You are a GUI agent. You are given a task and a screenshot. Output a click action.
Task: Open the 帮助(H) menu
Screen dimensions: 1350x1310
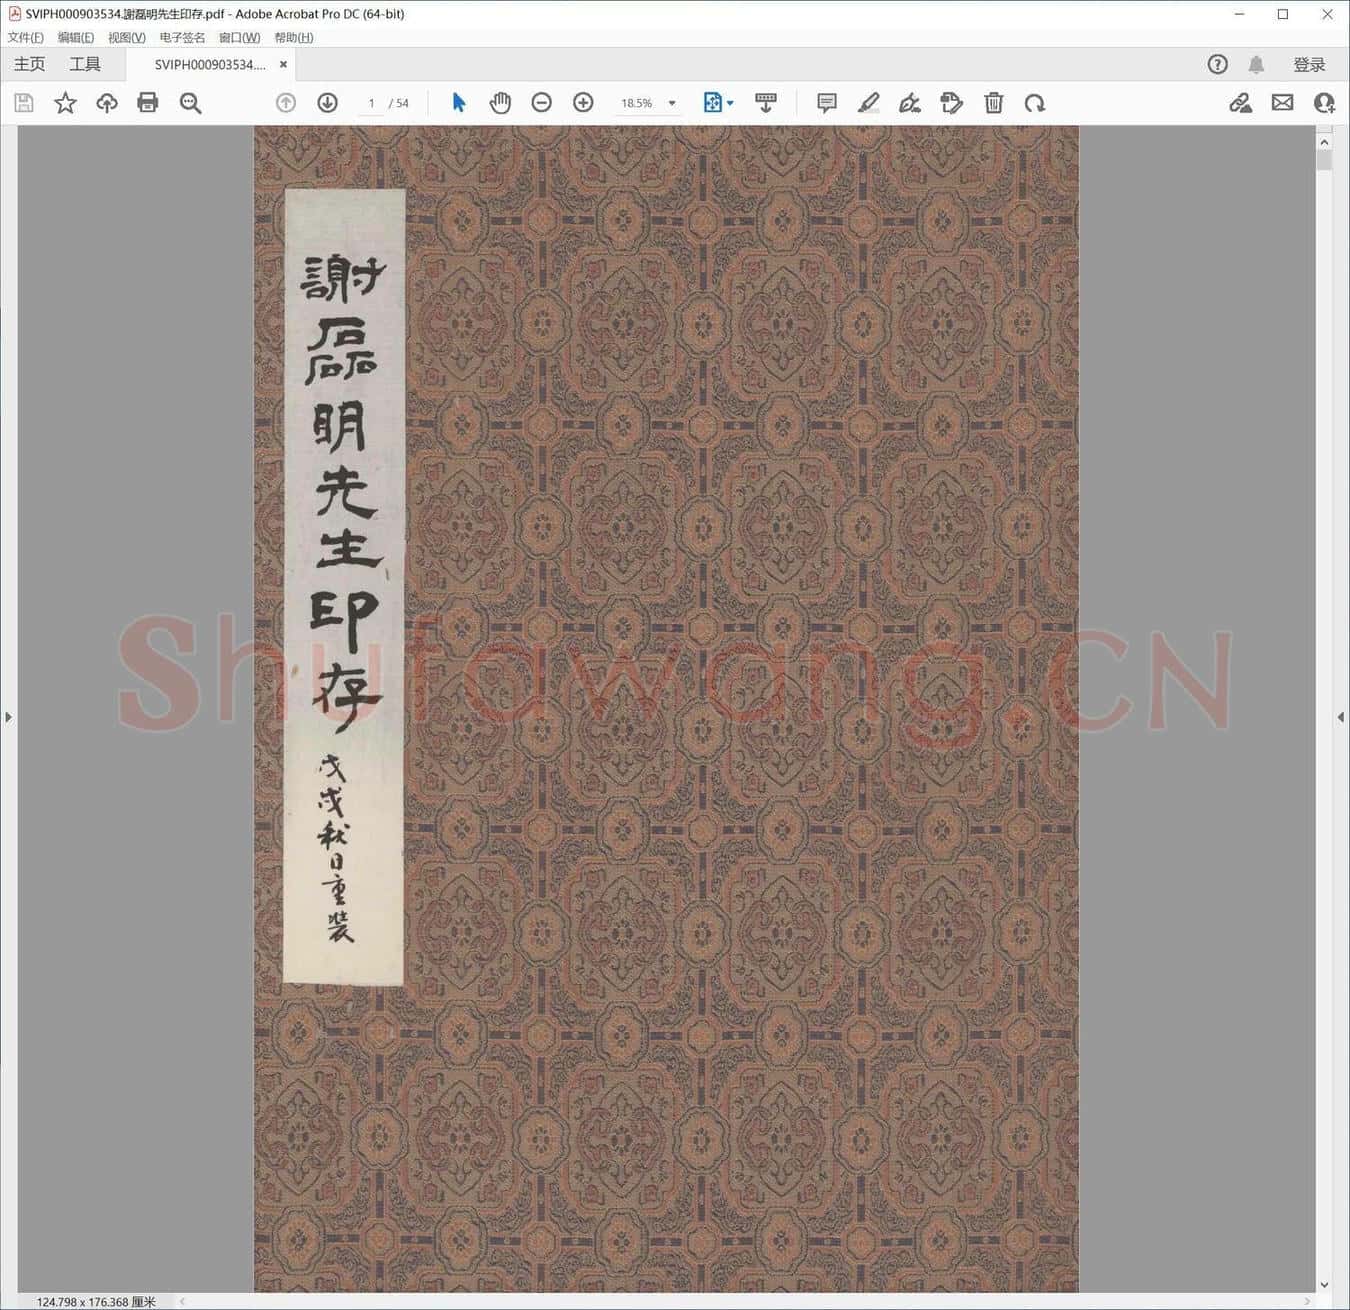[294, 37]
